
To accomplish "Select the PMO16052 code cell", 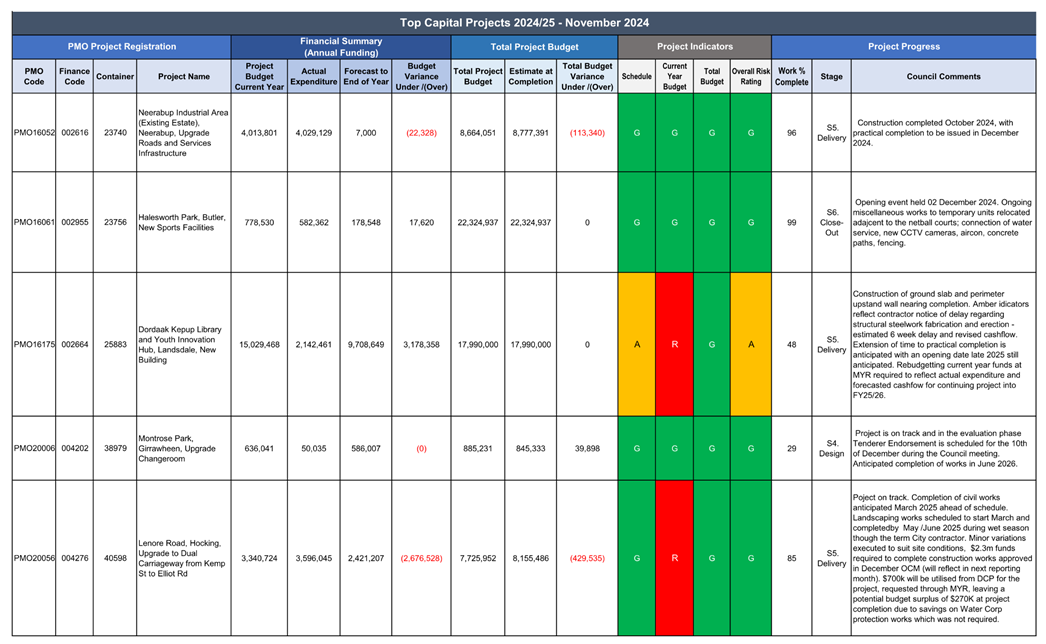I will [34, 132].
